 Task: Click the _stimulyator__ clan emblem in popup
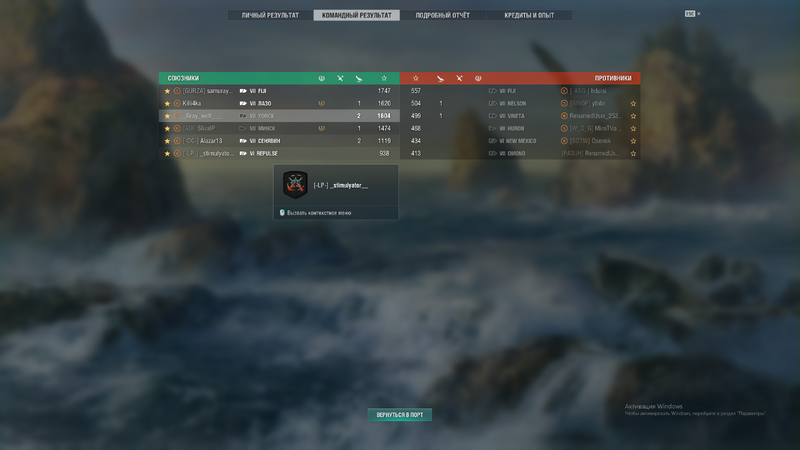pyautogui.click(x=295, y=185)
